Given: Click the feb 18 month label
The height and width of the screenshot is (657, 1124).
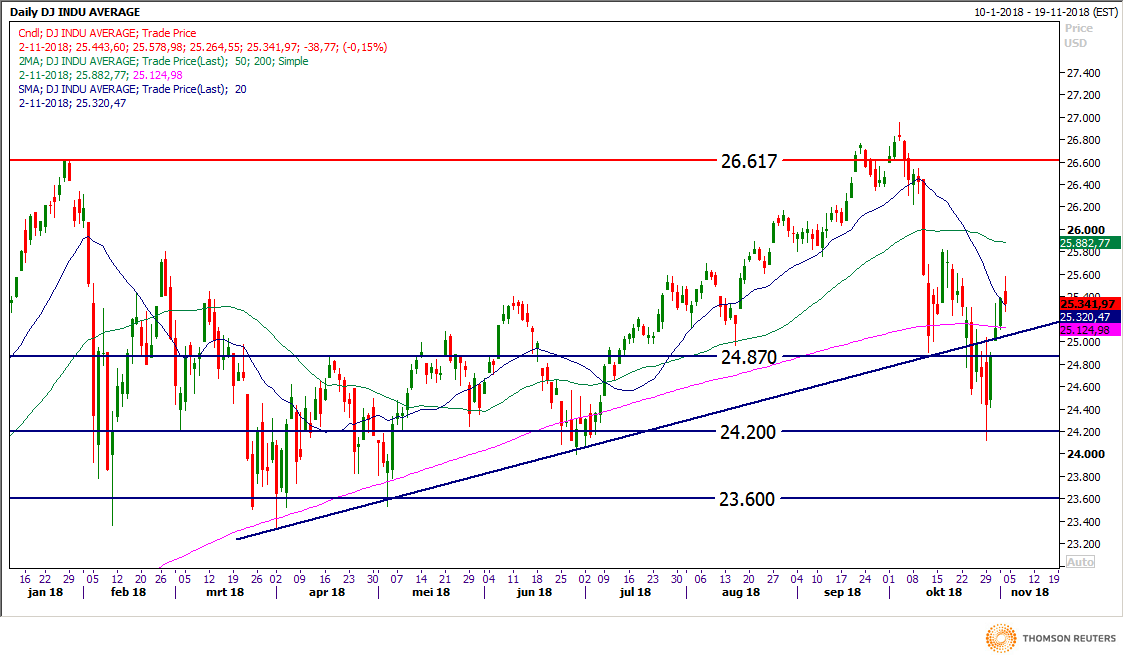Looking at the screenshot, I should (x=128, y=593).
